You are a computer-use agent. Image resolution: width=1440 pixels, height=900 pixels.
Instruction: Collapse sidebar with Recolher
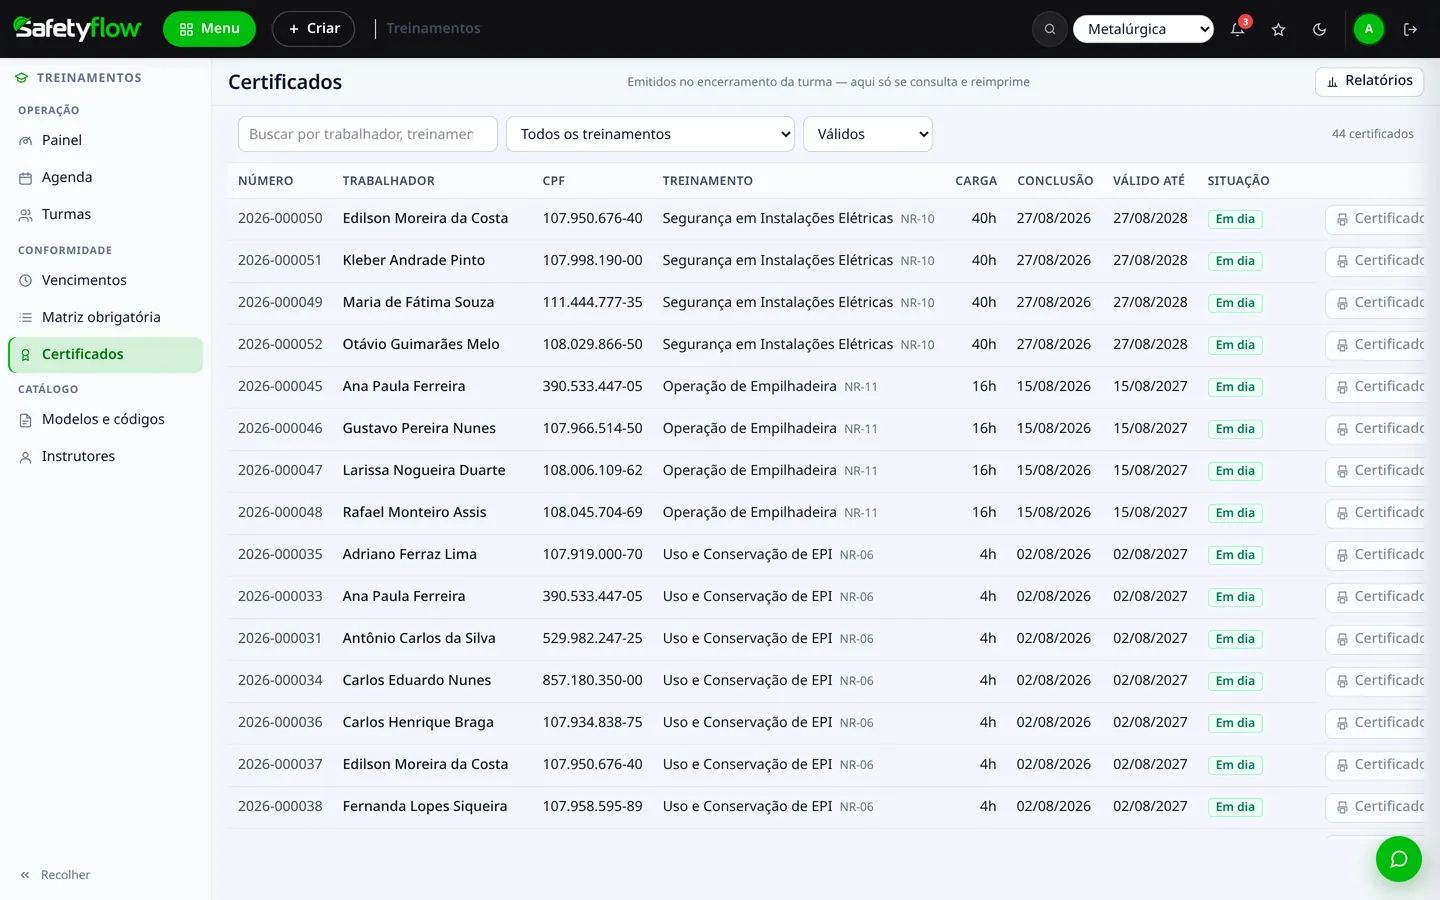tap(55, 875)
